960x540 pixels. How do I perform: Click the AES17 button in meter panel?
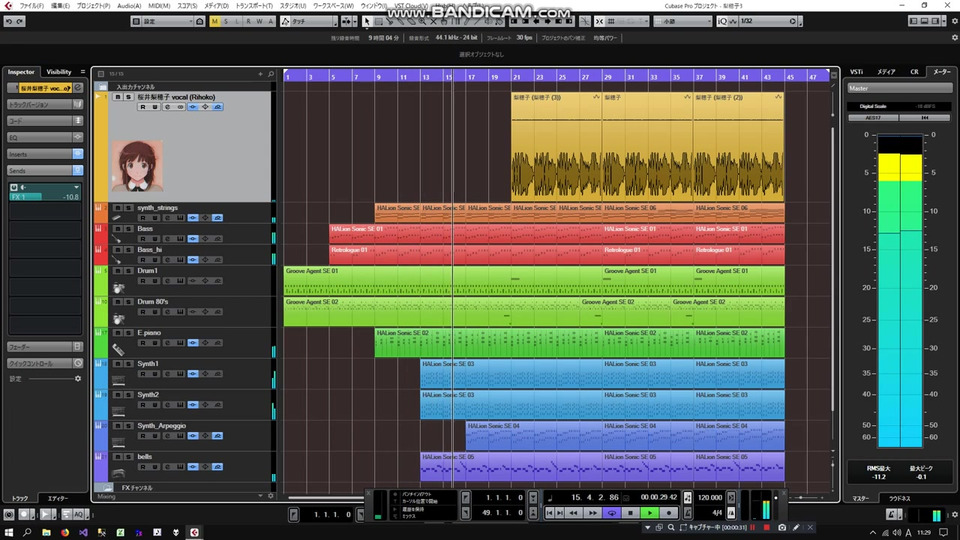[873, 118]
